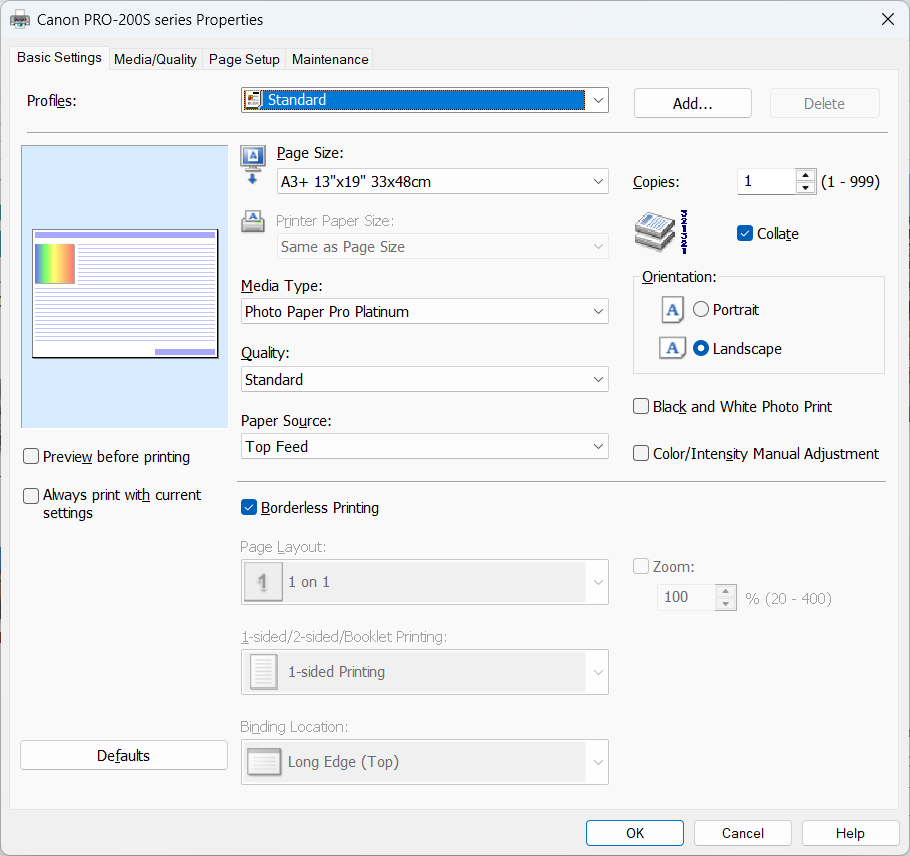Click the Standard profile icon in Profiles box

(x=254, y=100)
